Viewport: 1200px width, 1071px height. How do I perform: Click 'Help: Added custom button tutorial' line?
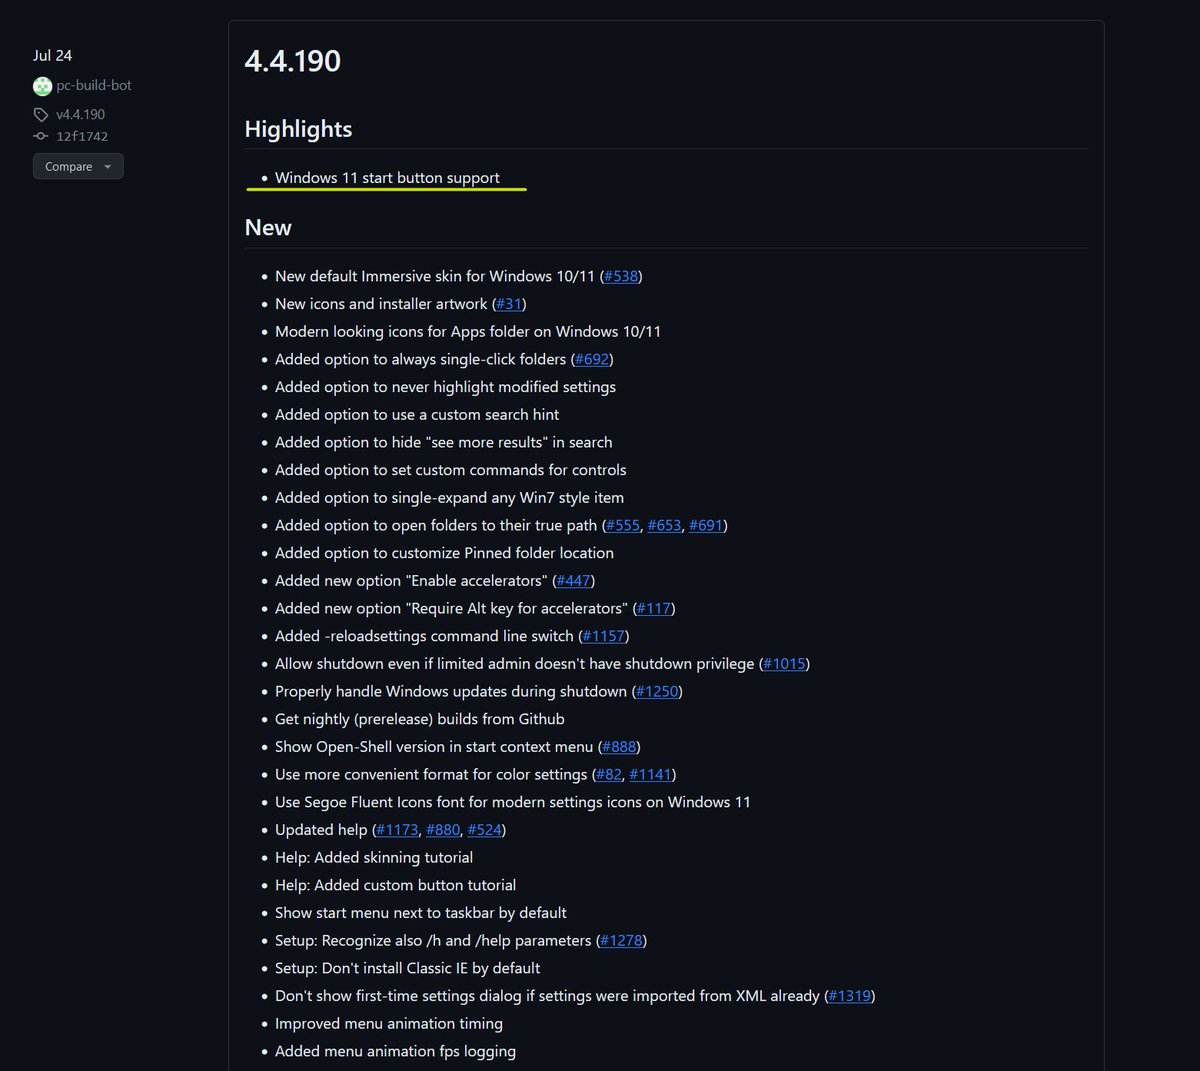click(x=395, y=885)
